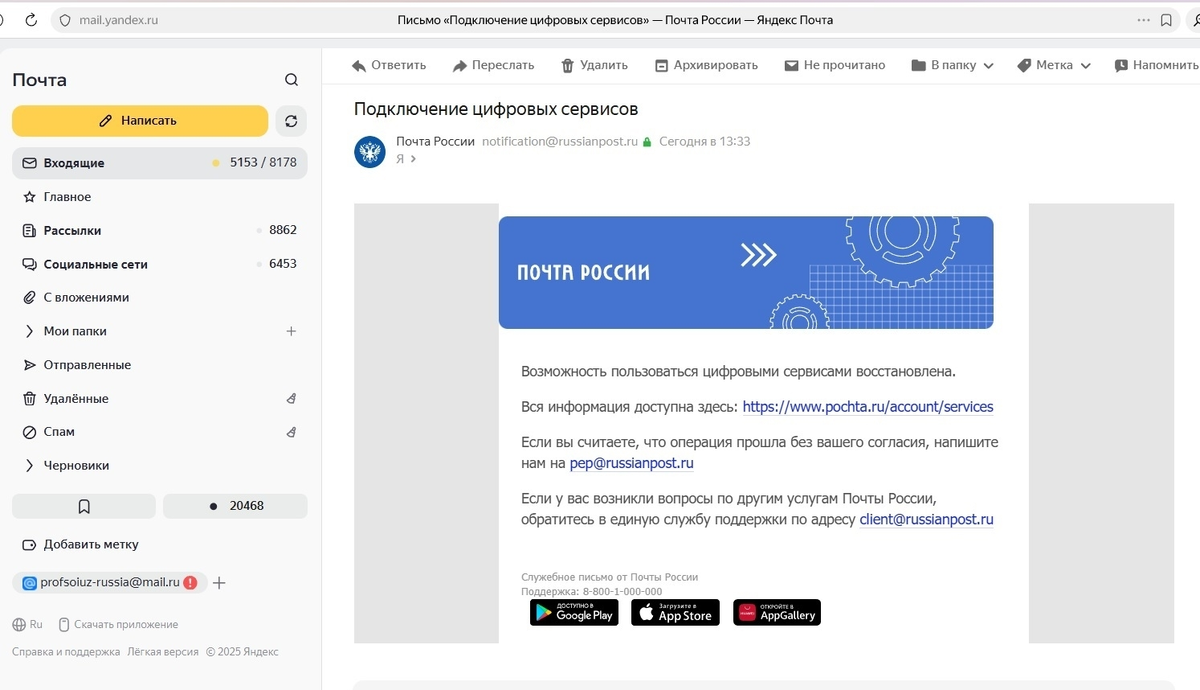Viewport: 1200px width, 690px height.
Task: Click unread filter showing 20468
Action: [x=235, y=506]
